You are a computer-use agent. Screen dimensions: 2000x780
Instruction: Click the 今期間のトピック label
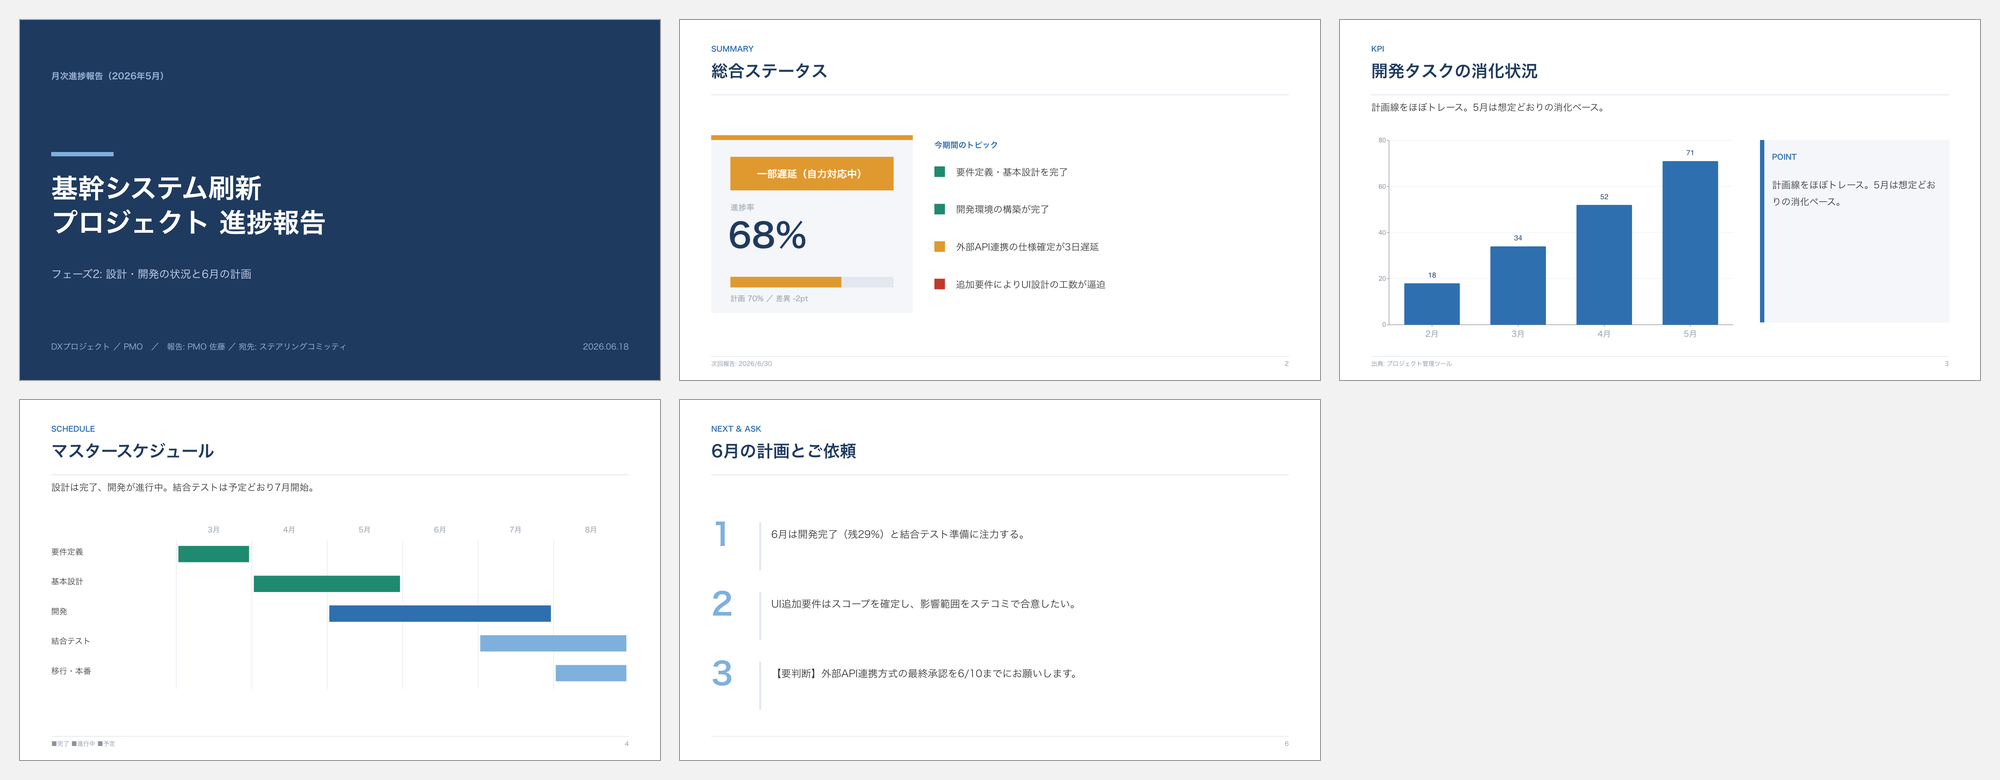[x=966, y=145]
